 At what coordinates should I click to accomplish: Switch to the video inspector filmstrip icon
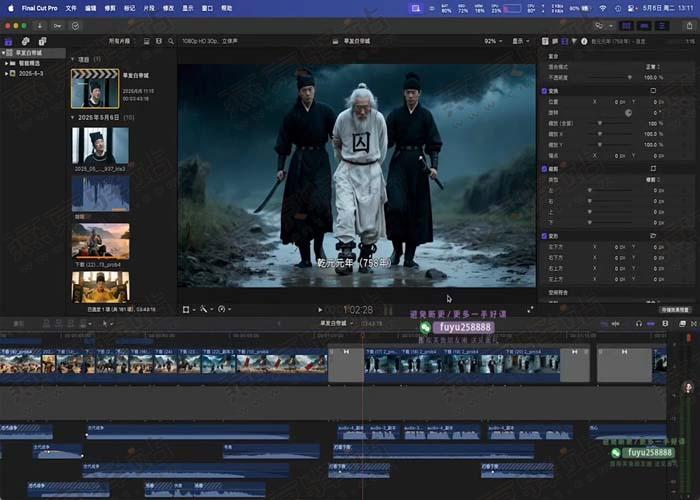[564, 41]
